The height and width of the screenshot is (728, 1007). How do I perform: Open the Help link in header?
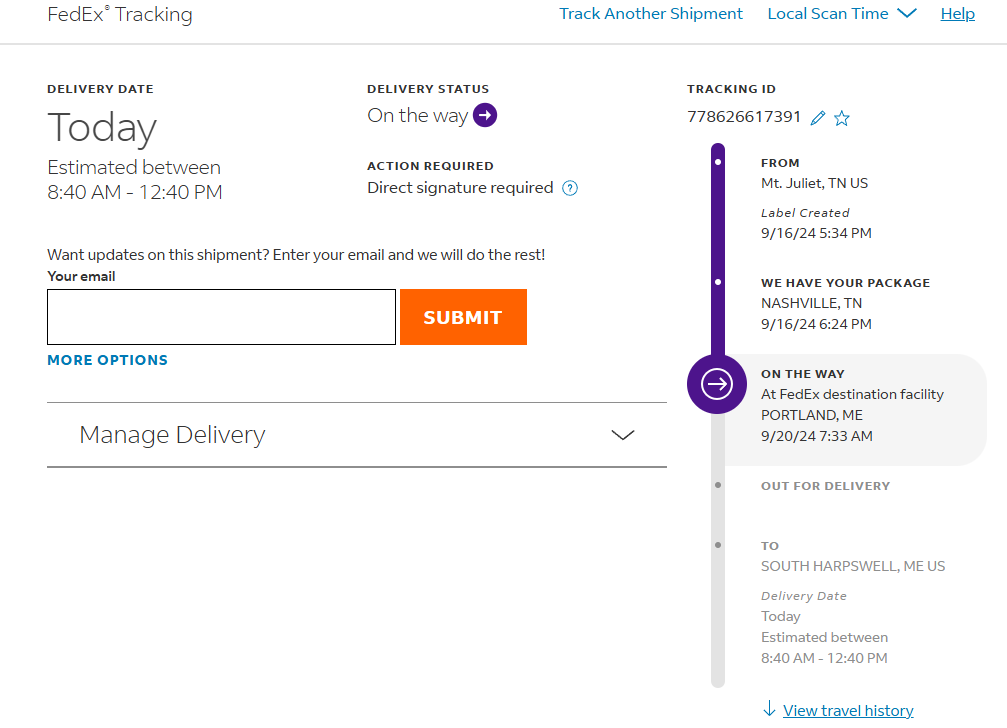[958, 14]
